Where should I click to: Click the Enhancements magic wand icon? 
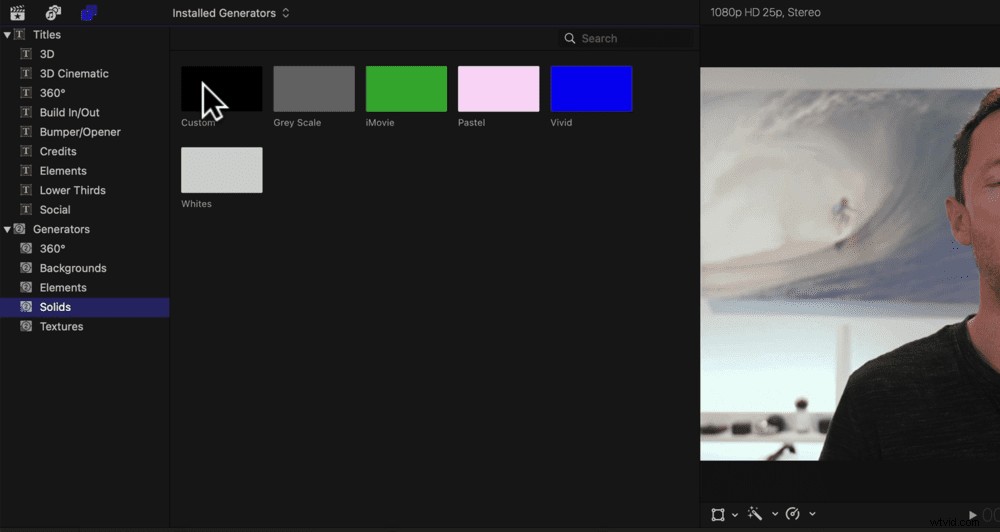(x=755, y=514)
